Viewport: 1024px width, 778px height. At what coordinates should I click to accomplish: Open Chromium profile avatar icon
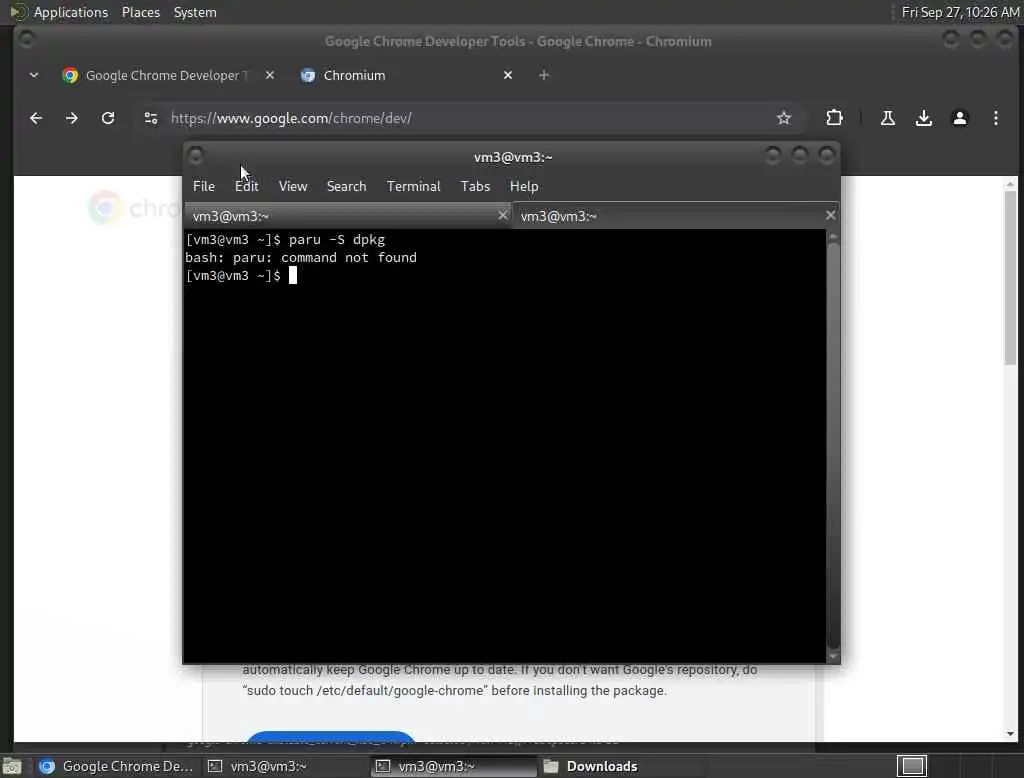(x=959, y=118)
